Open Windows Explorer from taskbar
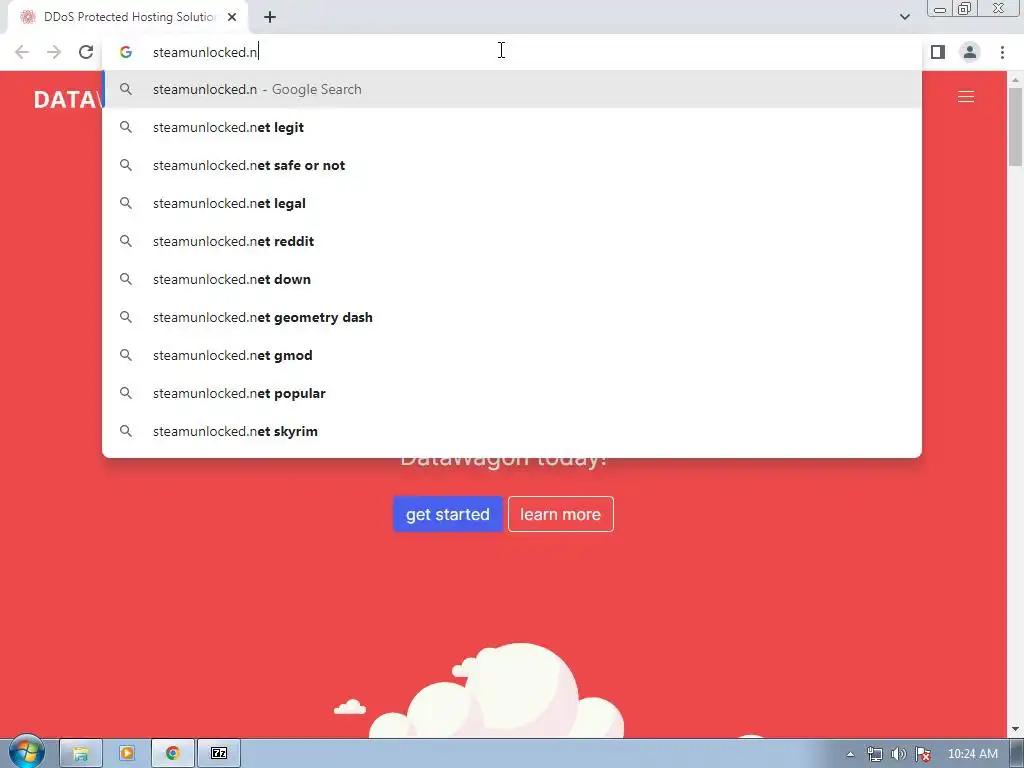This screenshot has height=768, width=1024. tap(81, 754)
